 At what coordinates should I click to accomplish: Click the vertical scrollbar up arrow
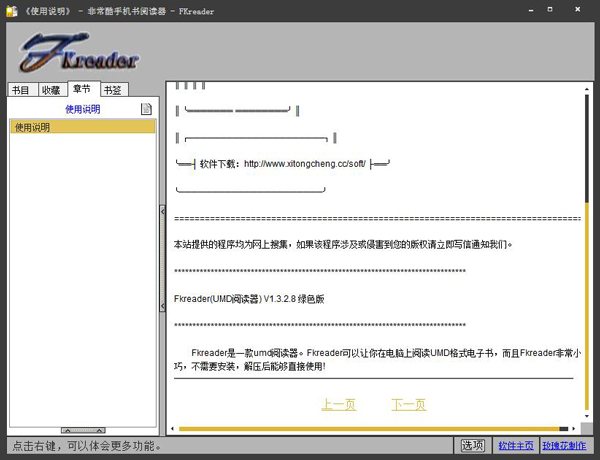pos(587,89)
